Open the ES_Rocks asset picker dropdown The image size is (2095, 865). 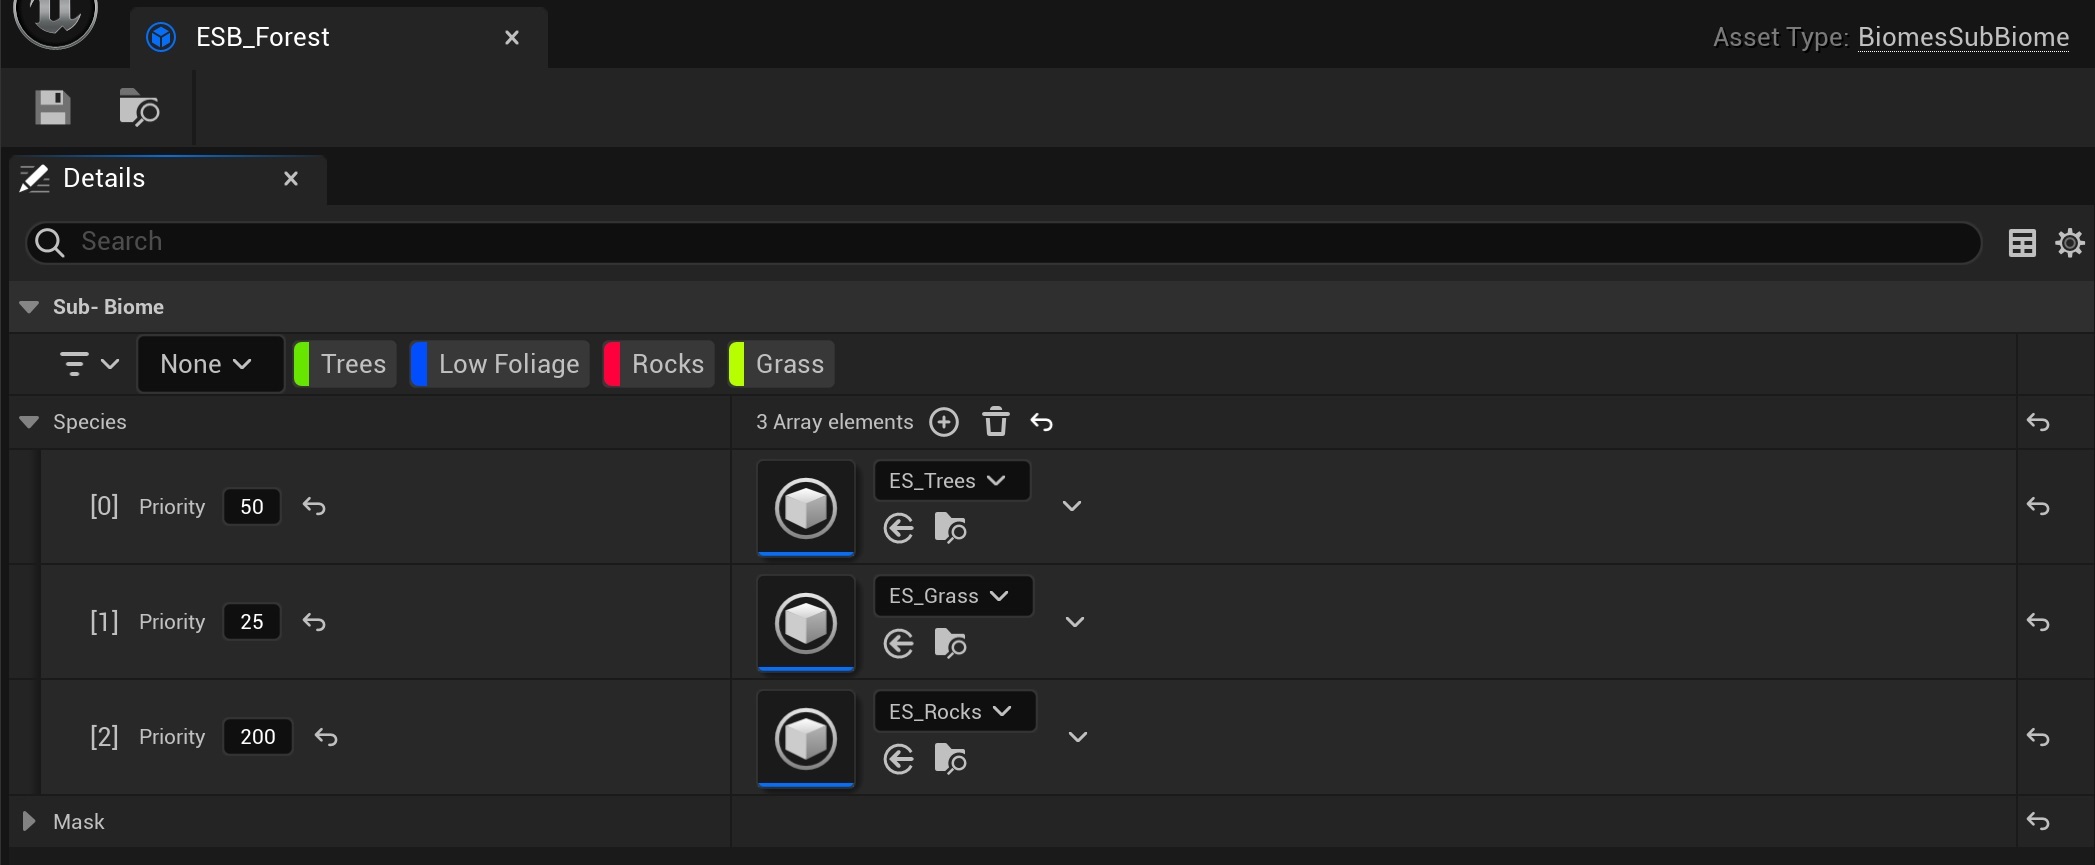click(955, 711)
